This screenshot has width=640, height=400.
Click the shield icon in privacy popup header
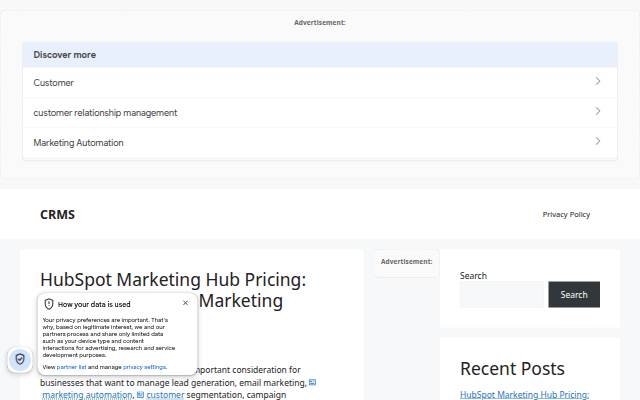tap(49, 304)
